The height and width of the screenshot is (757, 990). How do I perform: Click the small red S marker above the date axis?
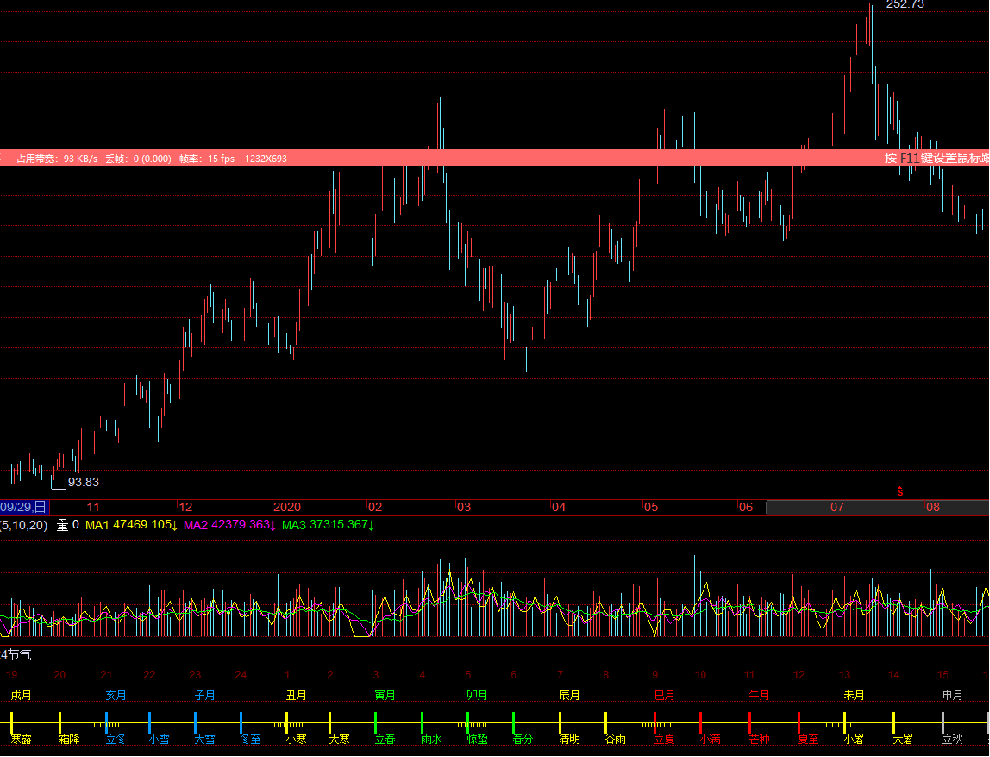(900, 492)
